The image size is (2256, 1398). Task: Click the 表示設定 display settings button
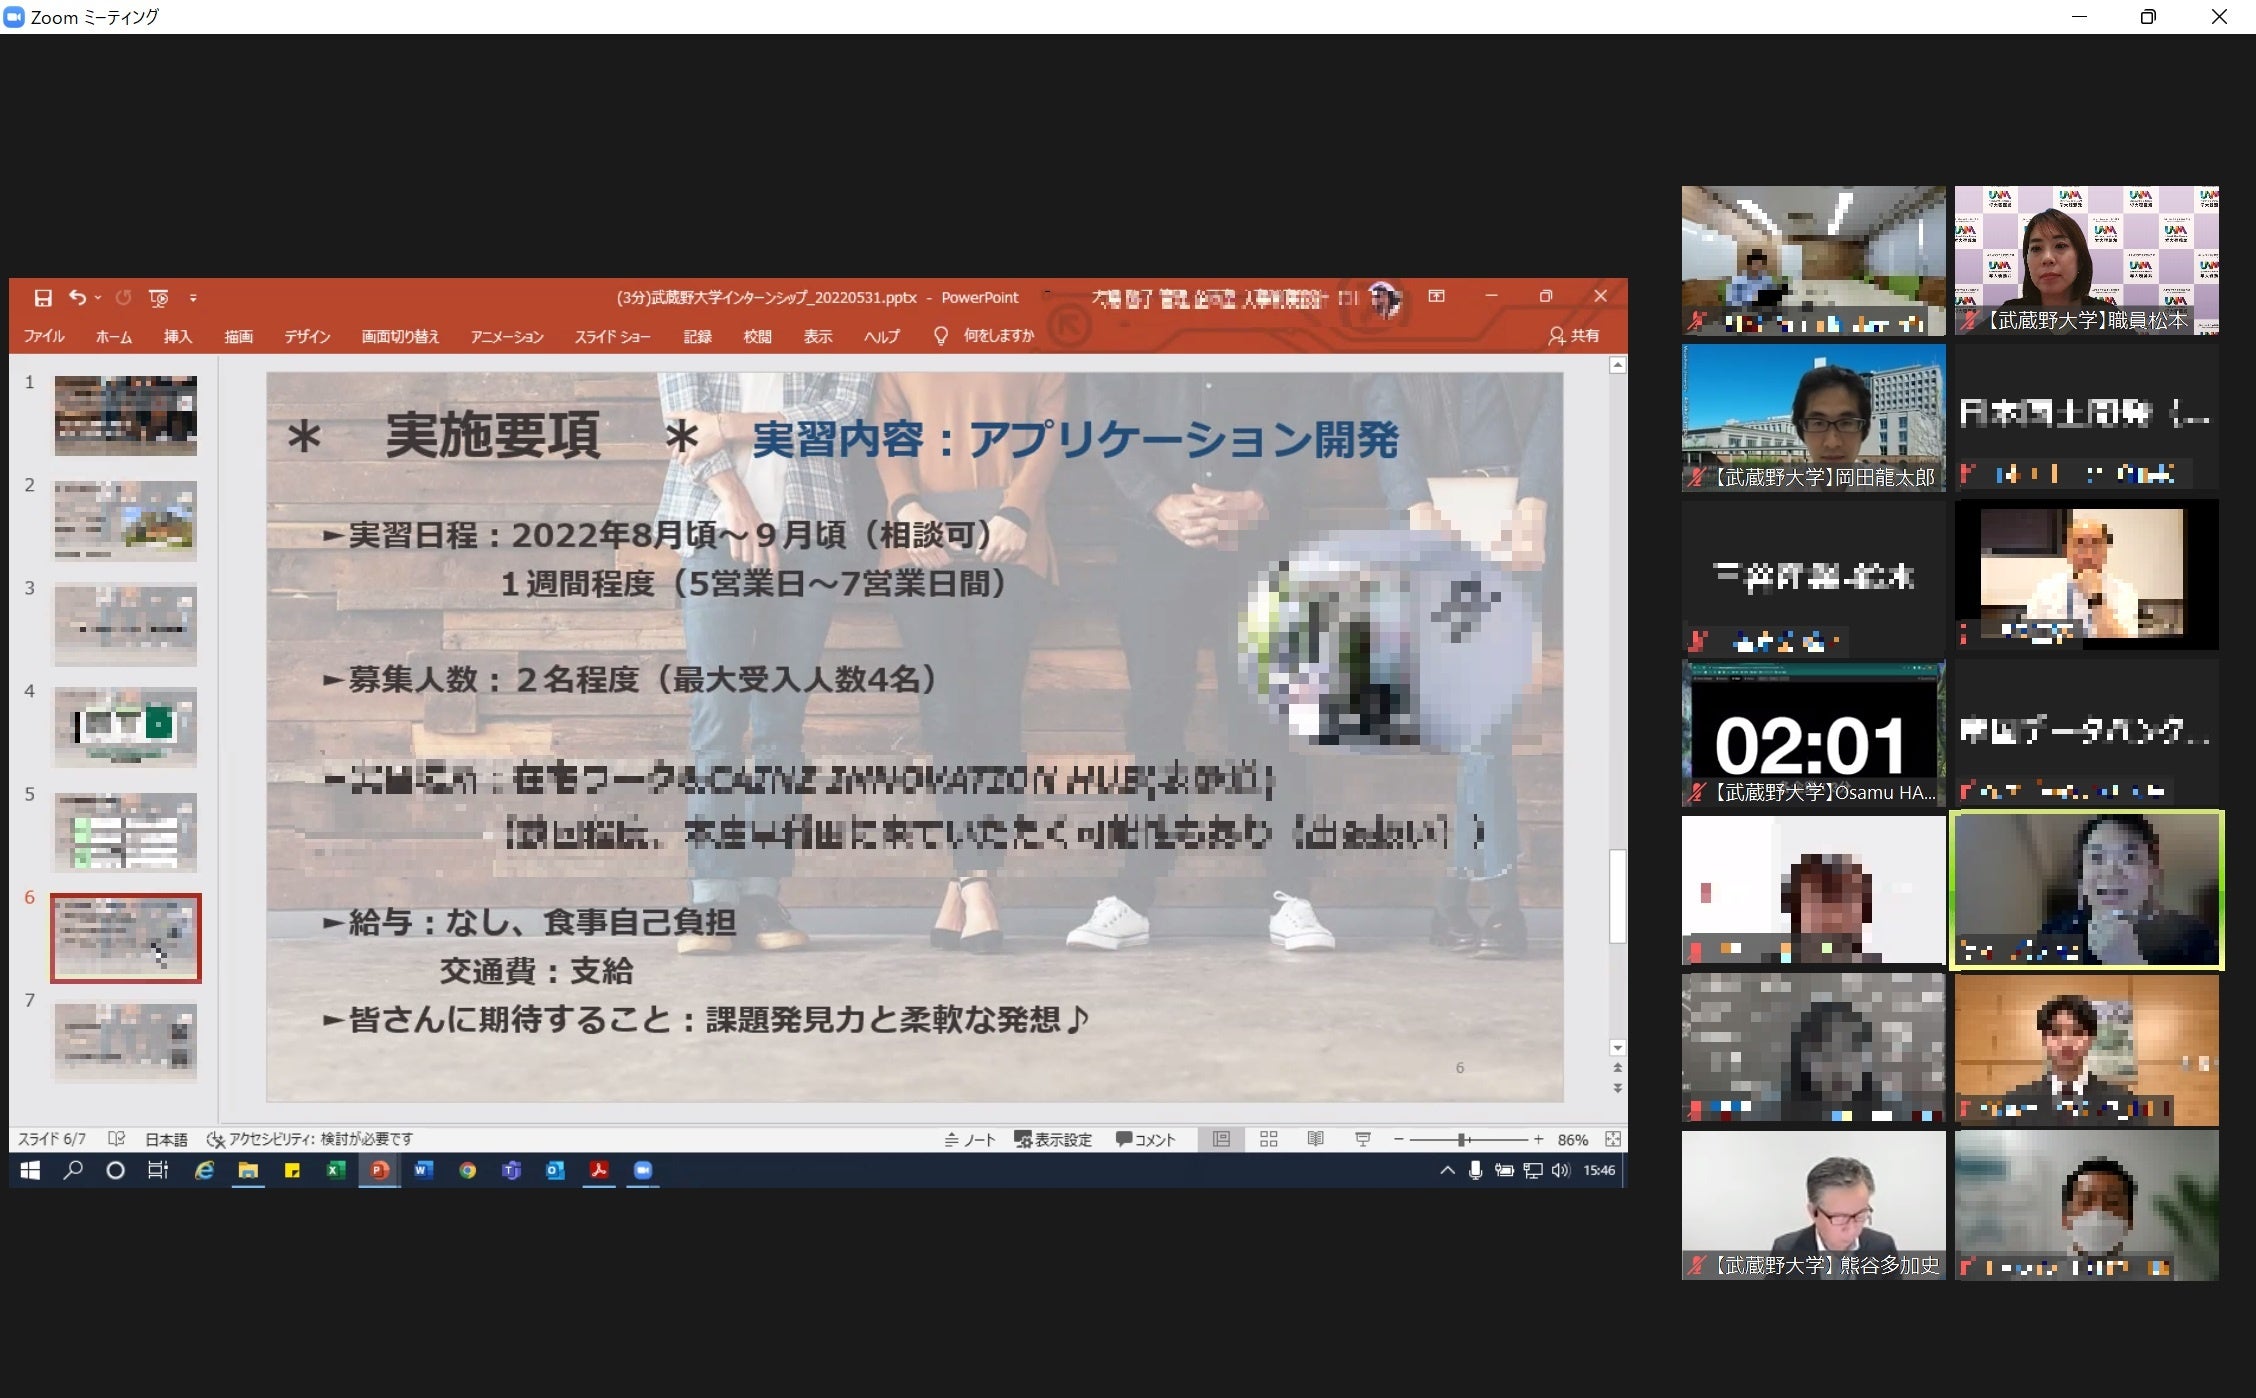pyautogui.click(x=1053, y=1139)
